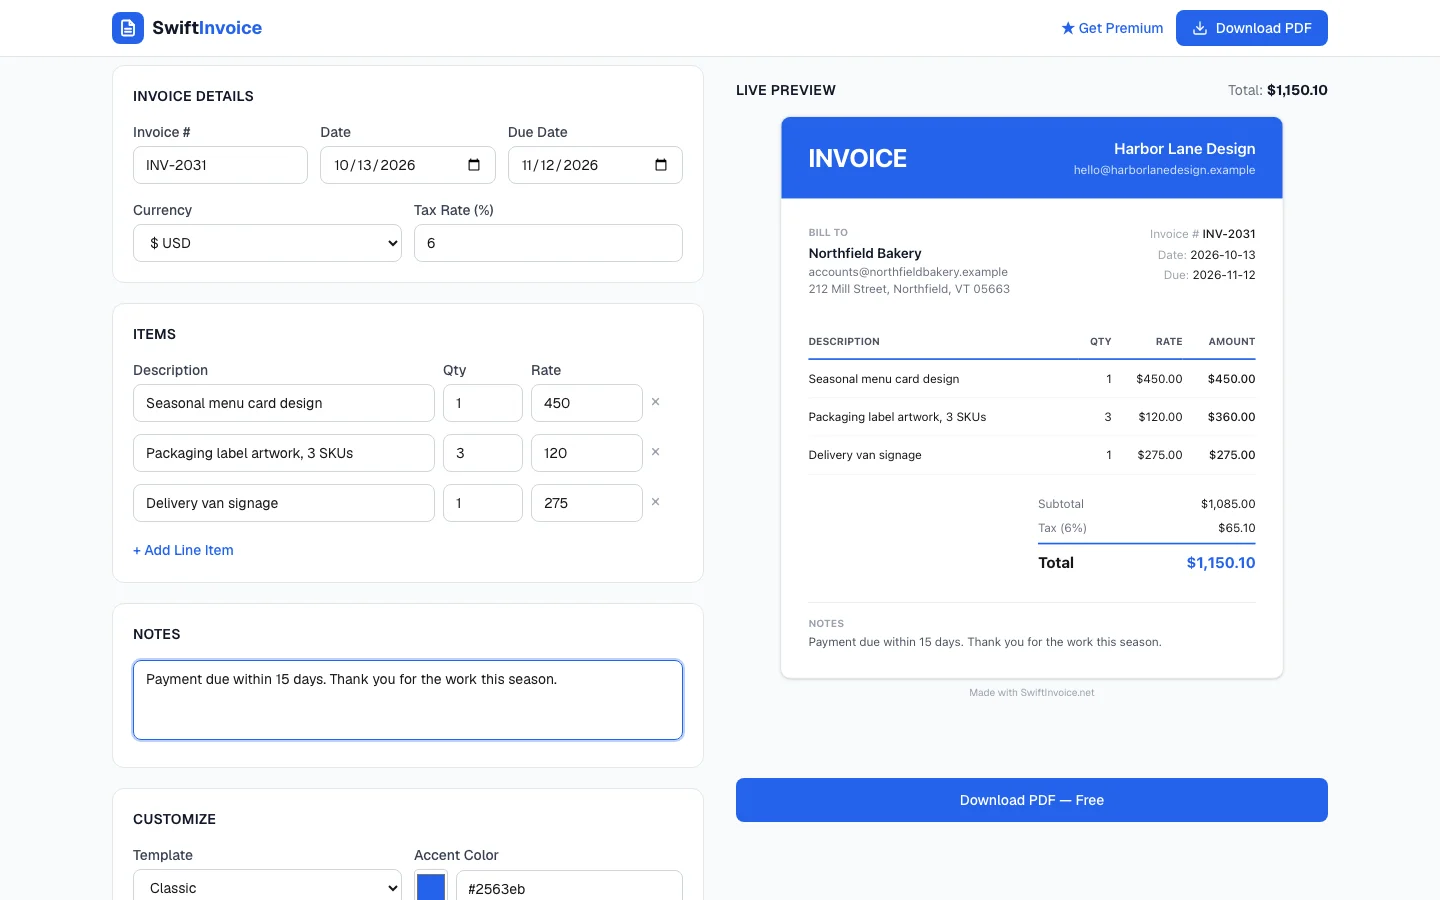Edit the rate field showing 275
Screen dimensions: 1440x900
[x=587, y=503]
